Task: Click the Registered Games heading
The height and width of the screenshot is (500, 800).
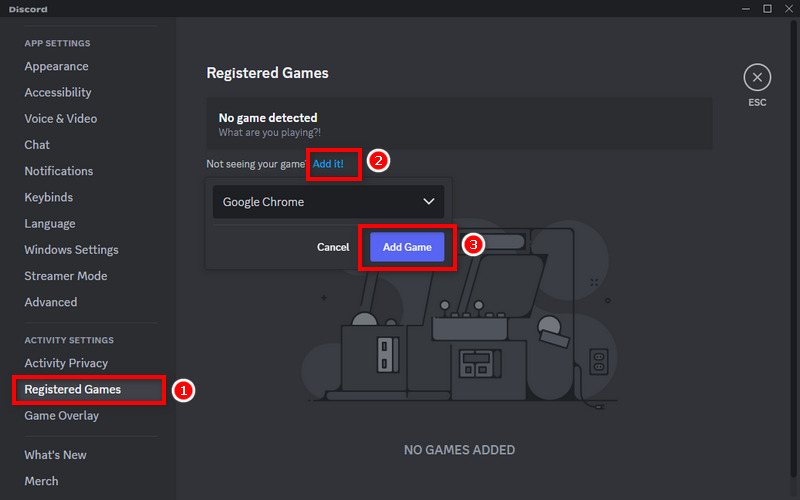Action: tap(267, 73)
